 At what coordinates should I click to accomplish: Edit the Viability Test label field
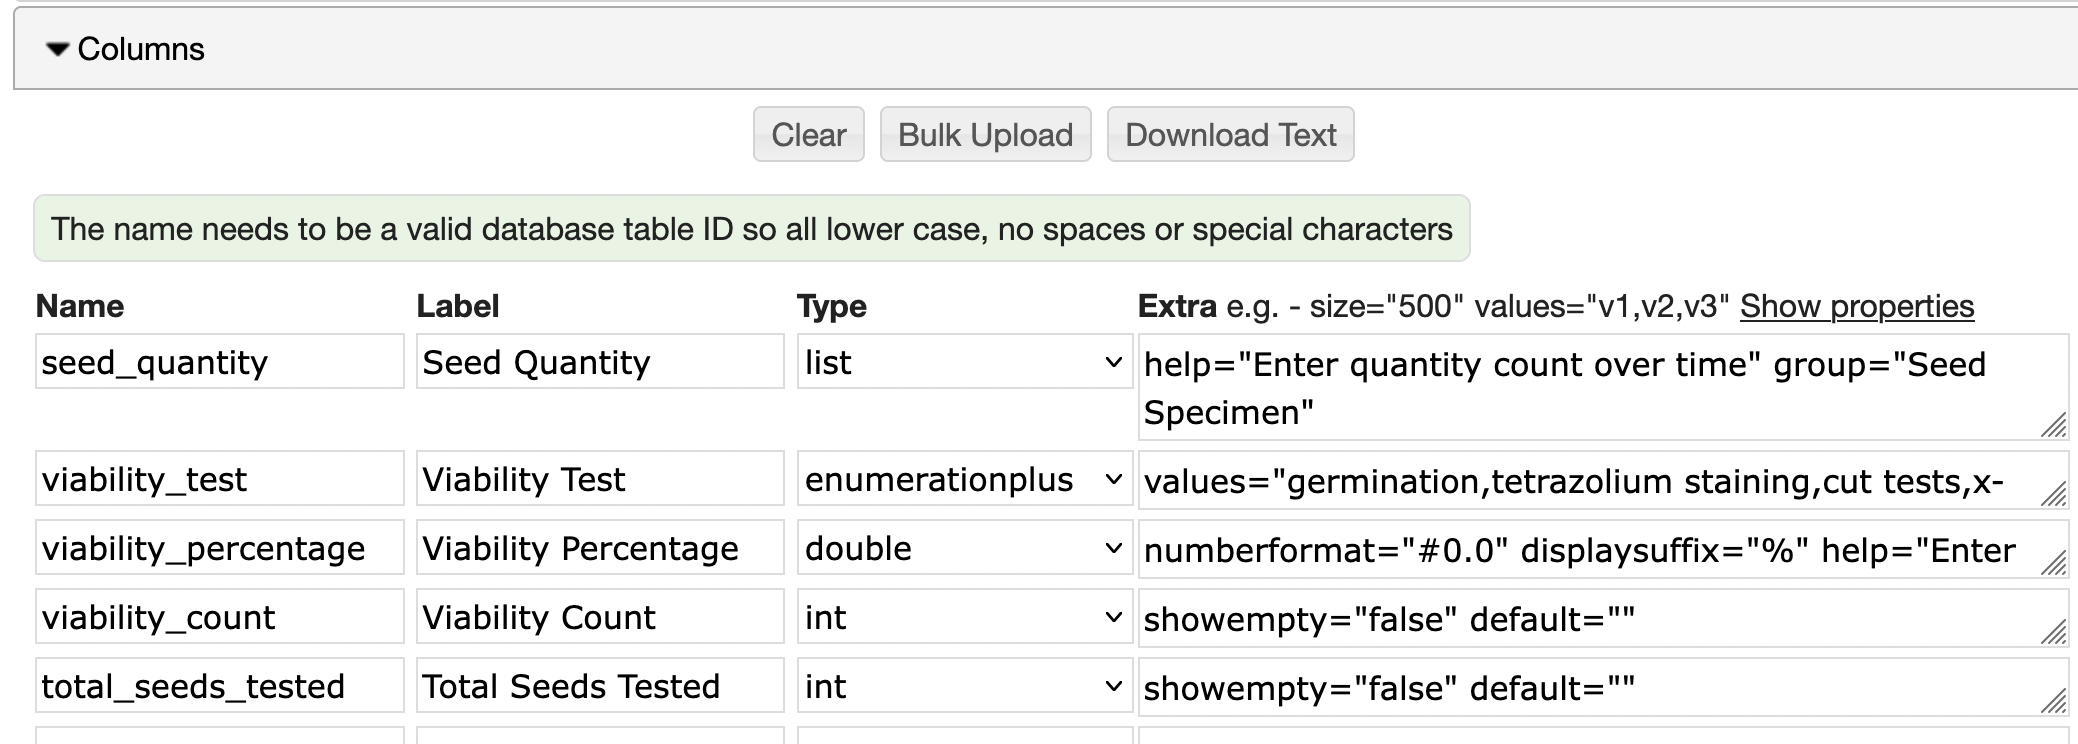coord(599,479)
